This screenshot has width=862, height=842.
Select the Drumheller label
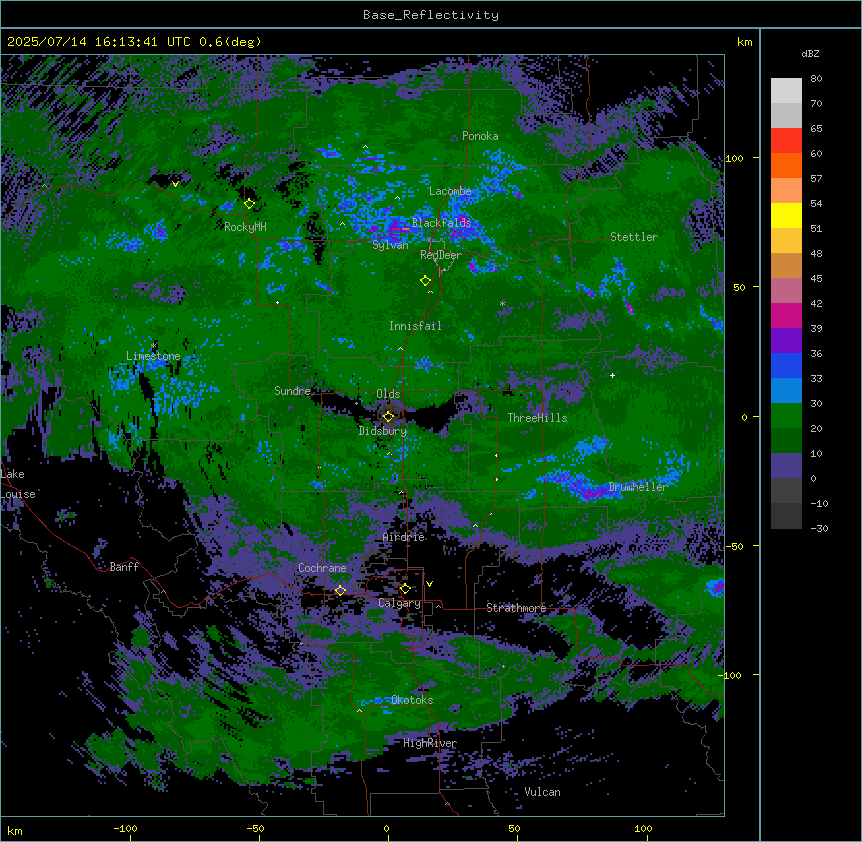click(x=638, y=487)
